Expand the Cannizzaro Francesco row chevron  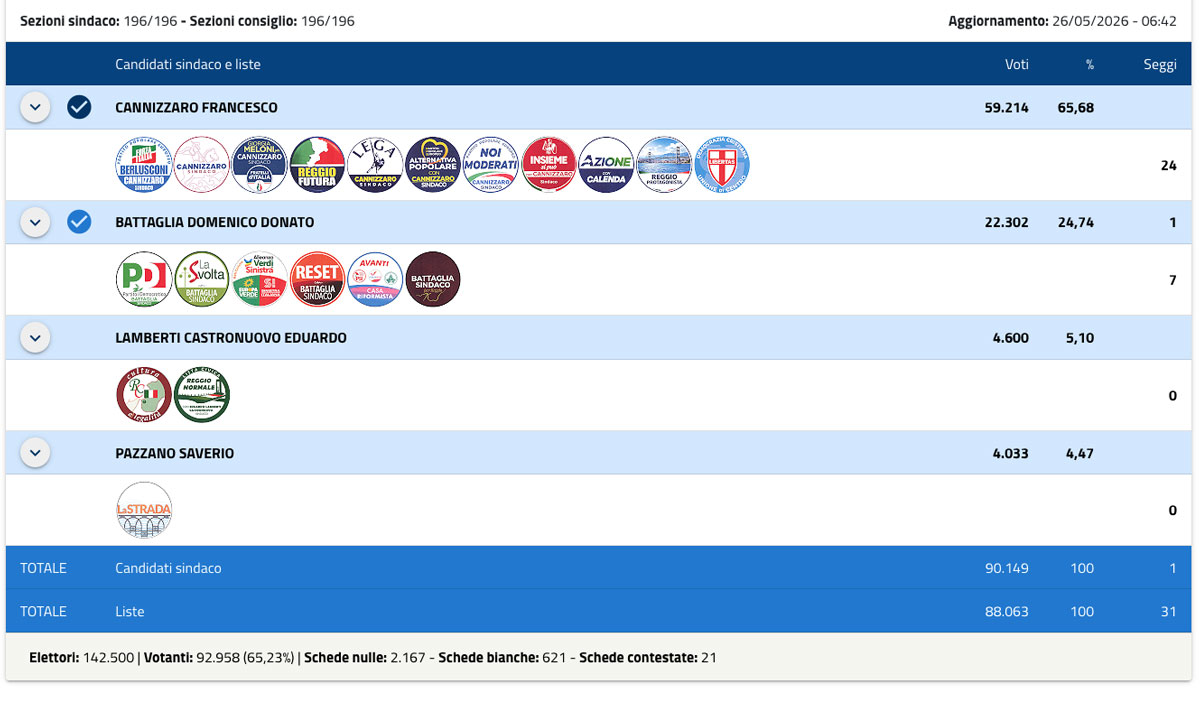35,107
